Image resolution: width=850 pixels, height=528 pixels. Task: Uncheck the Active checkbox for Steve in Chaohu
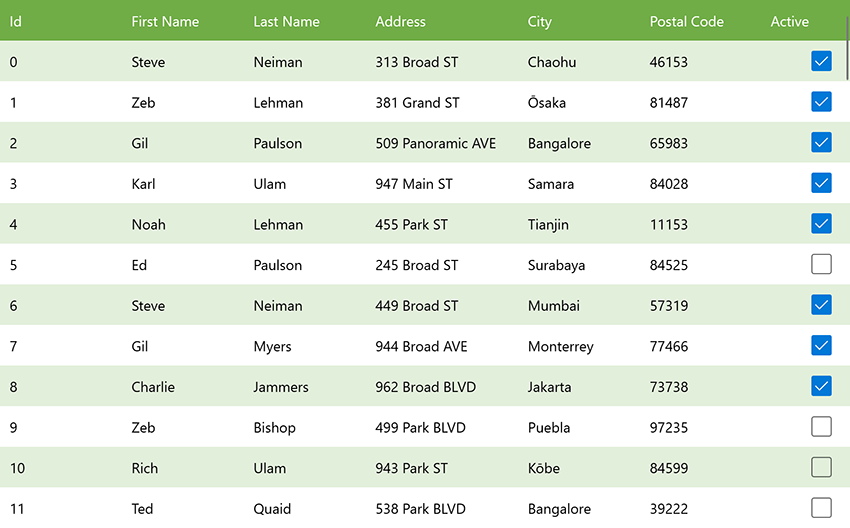821,62
